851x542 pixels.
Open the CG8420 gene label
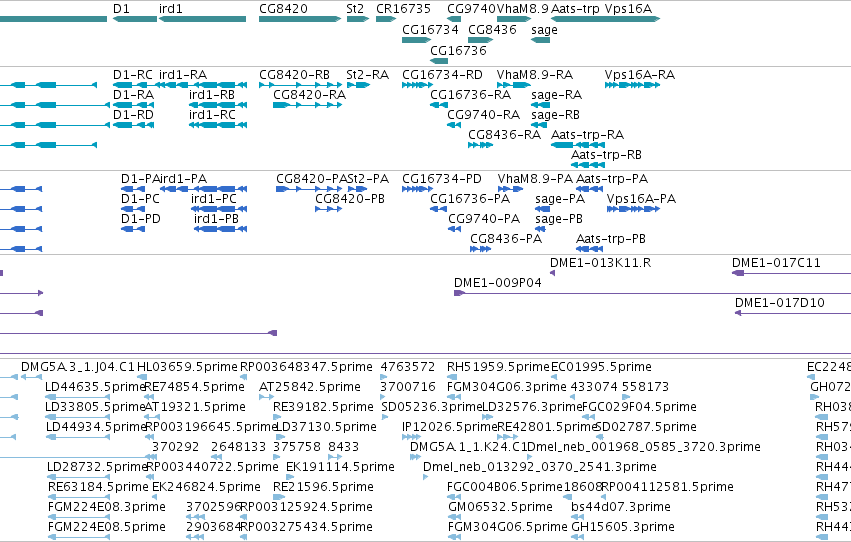(x=283, y=9)
